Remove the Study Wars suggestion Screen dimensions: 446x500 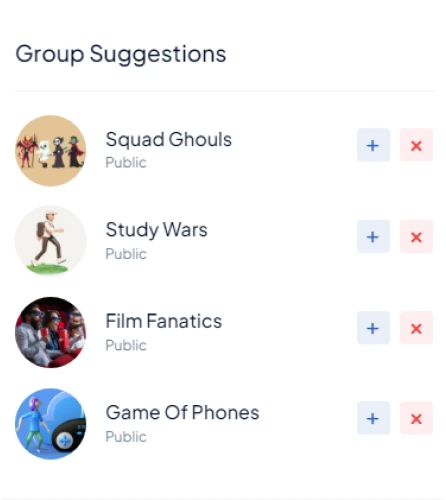416,236
